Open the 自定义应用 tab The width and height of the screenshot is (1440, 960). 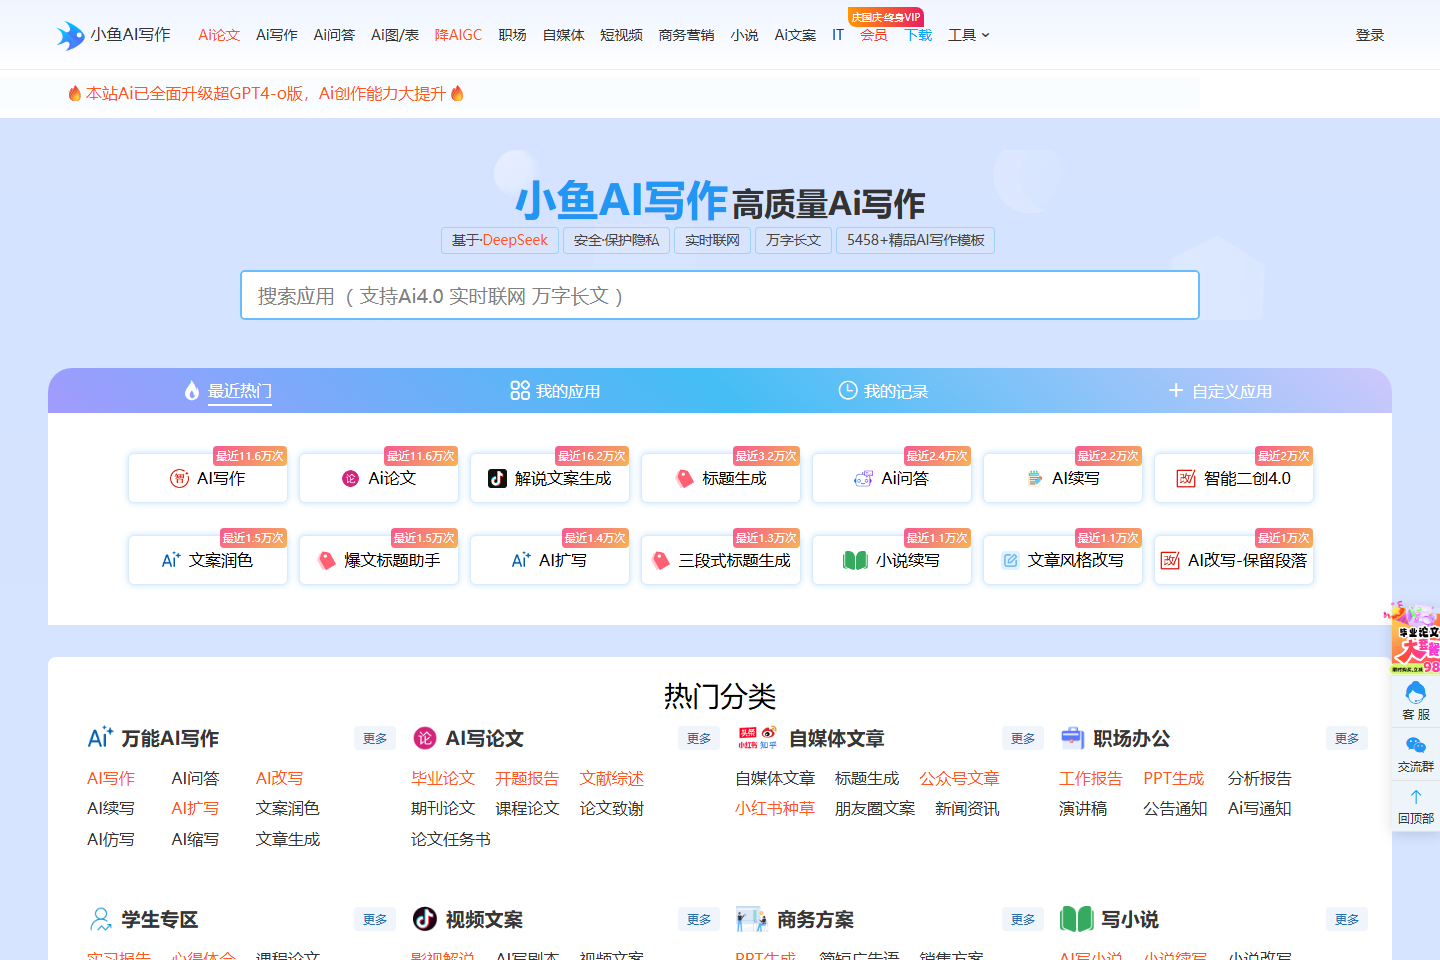pos(1220,391)
